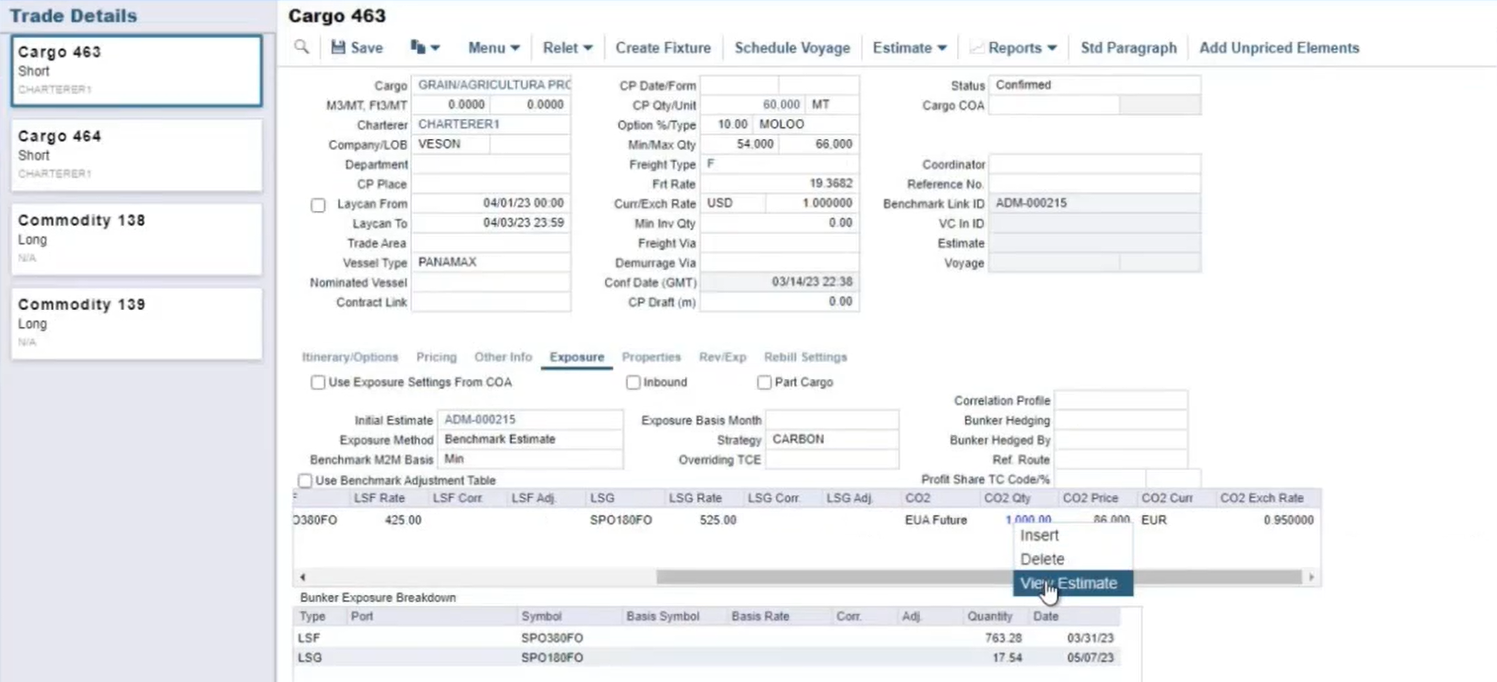The height and width of the screenshot is (682, 1497).
Task: Expand the Menu dropdown
Action: coord(494,48)
